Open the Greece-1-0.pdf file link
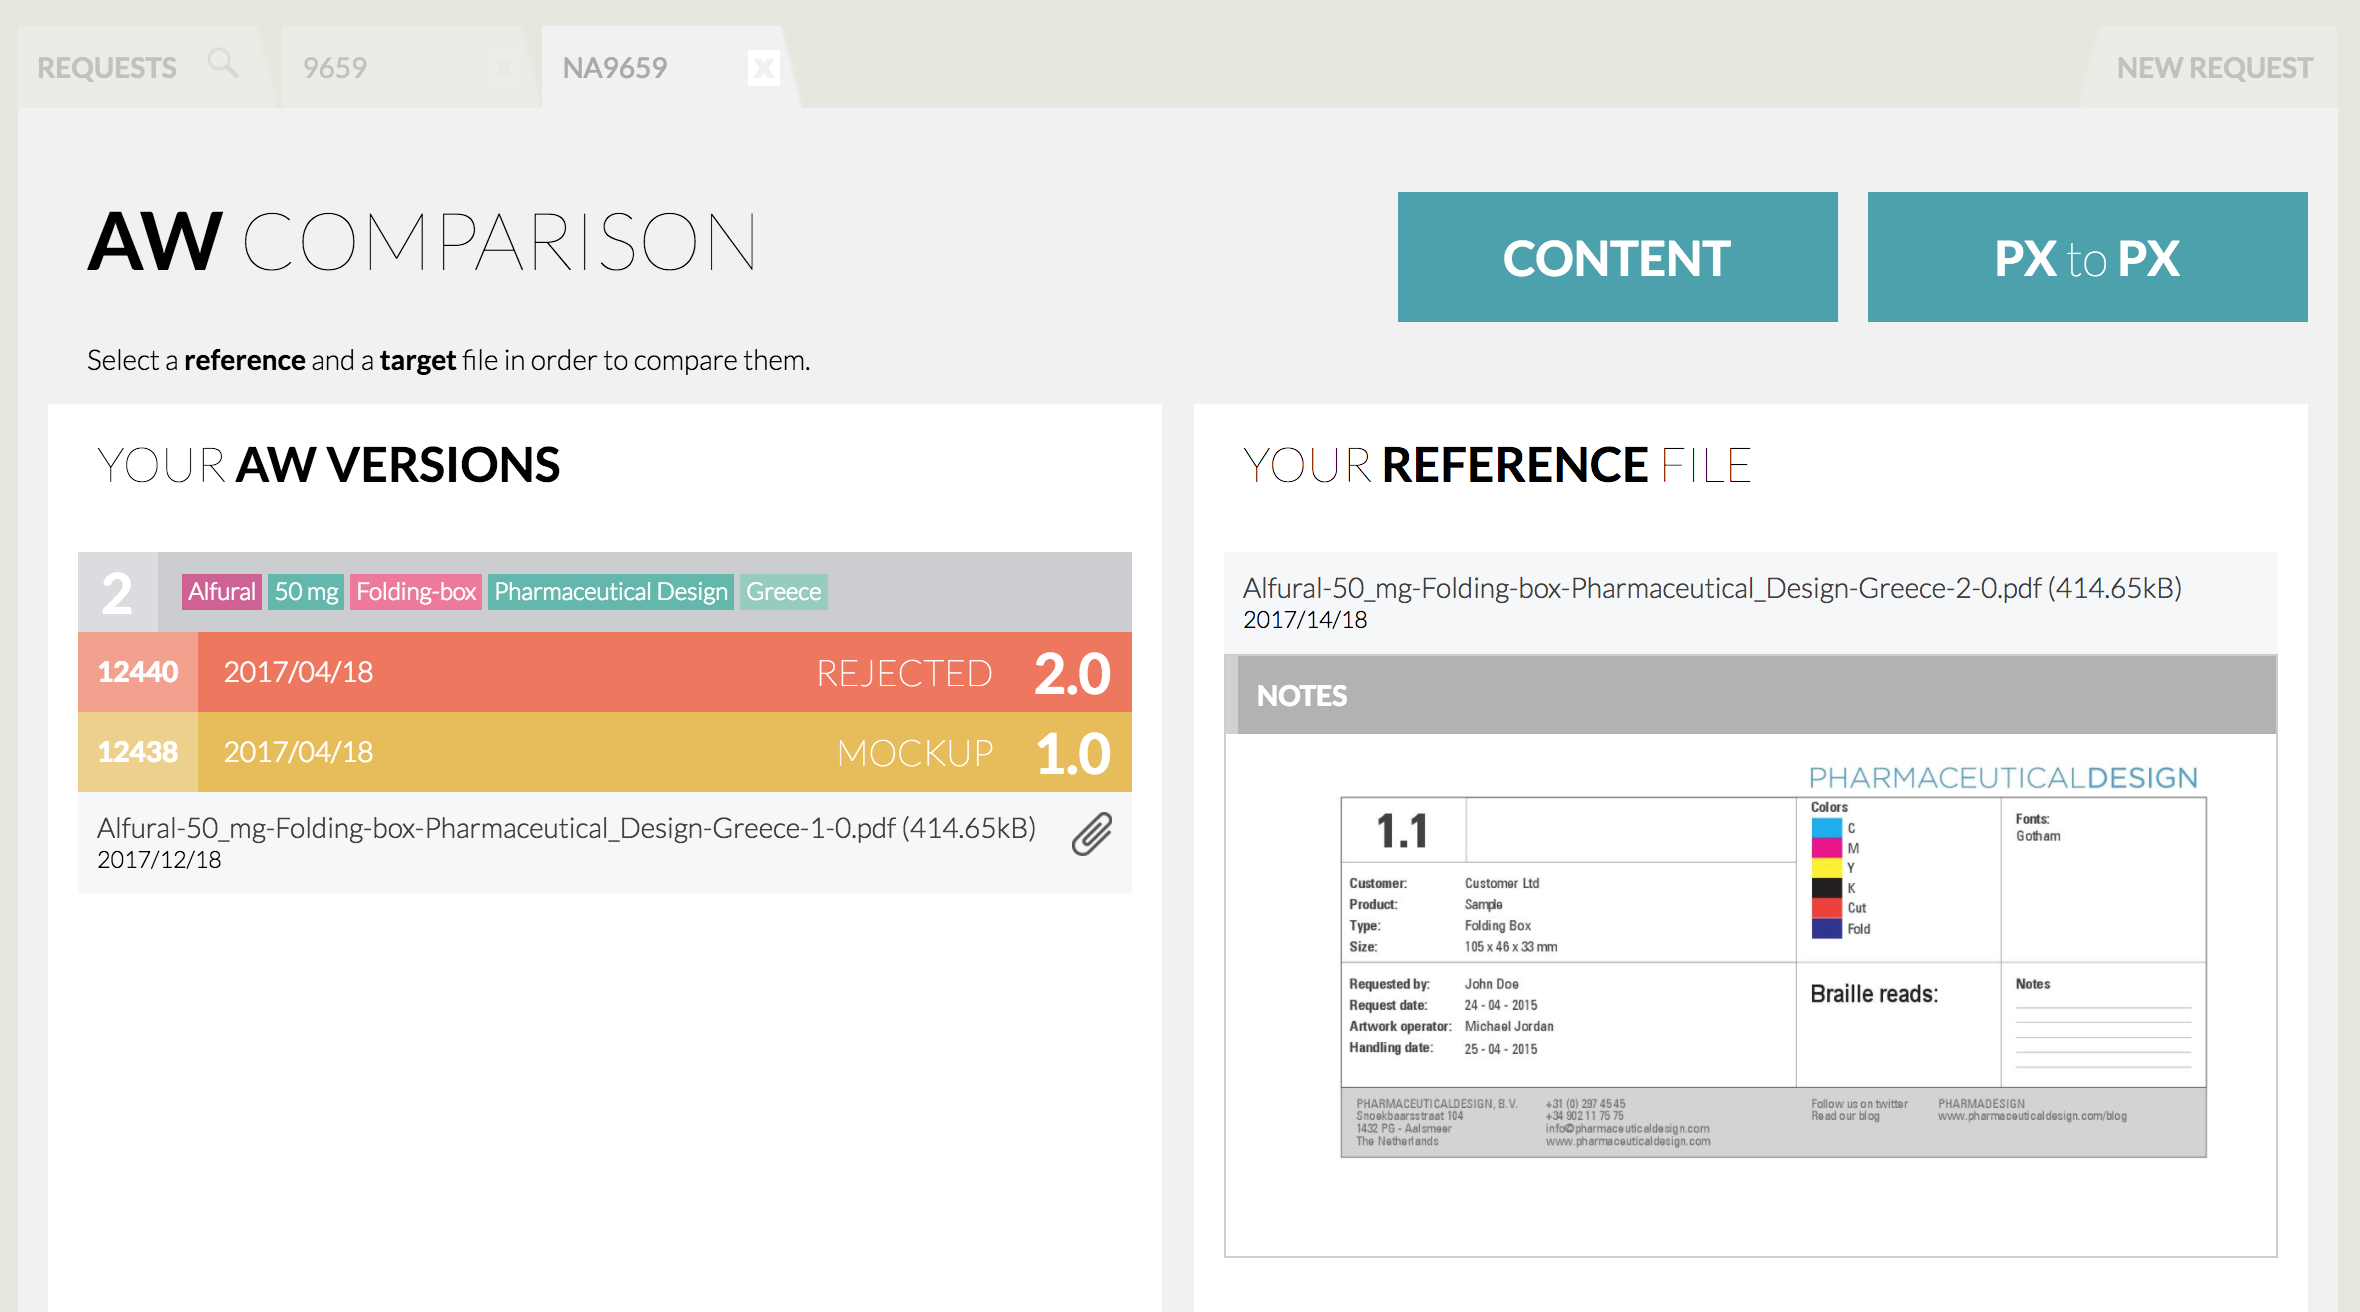This screenshot has height=1312, width=2360. coord(566,829)
